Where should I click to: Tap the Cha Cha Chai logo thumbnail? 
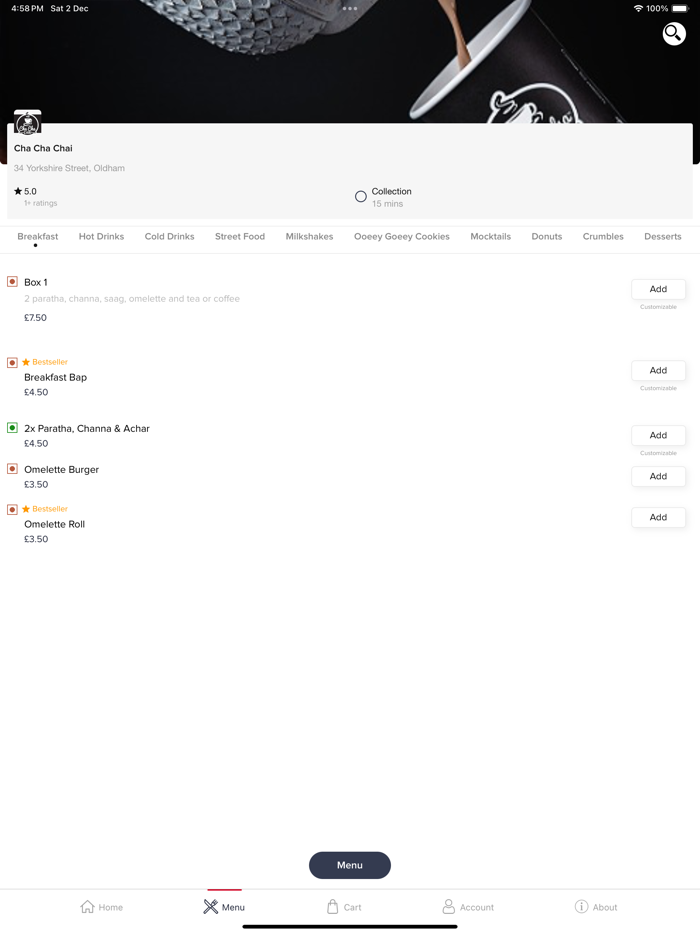click(x=27, y=123)
